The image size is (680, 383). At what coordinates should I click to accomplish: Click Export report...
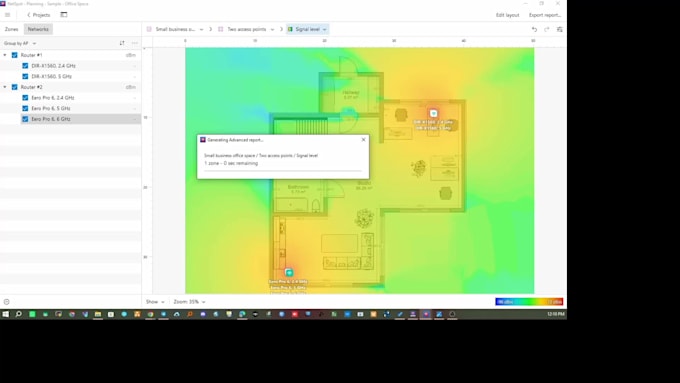pyautogui.click(x=545, y=15)
